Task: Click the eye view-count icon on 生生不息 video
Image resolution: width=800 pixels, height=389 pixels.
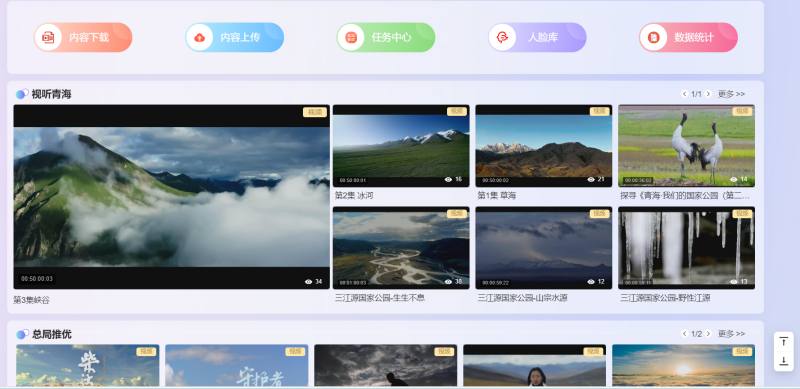Action: [x=448, y=281]
